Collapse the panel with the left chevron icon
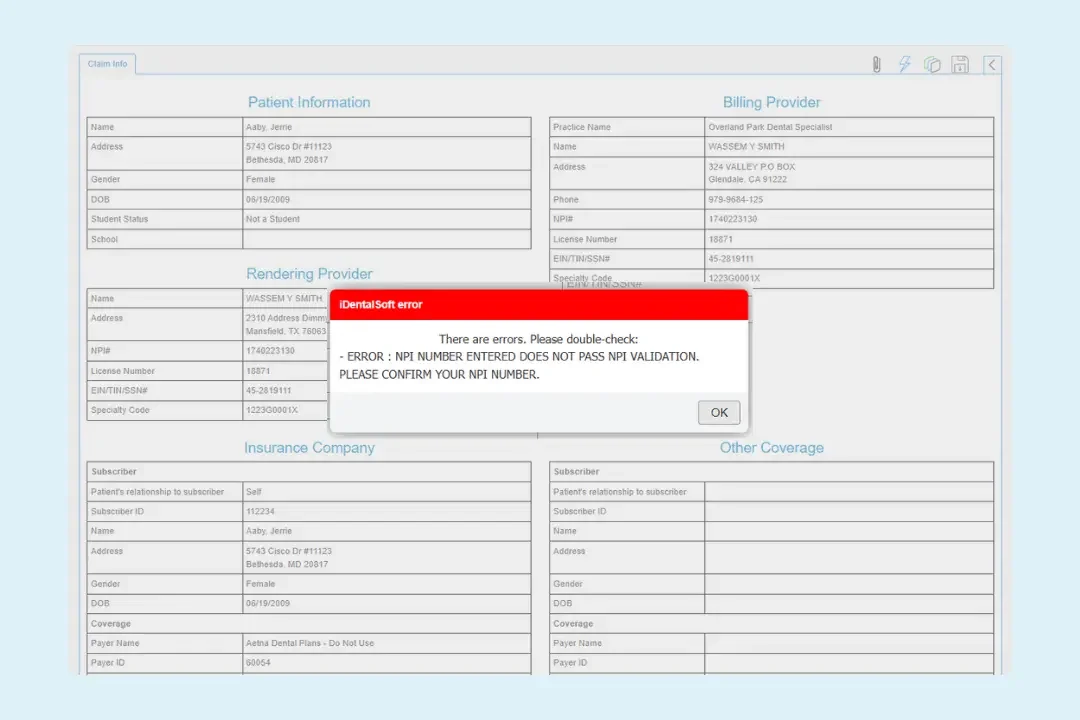The width and height of the screenshot is (1080, 720). (x=991, y=64)
